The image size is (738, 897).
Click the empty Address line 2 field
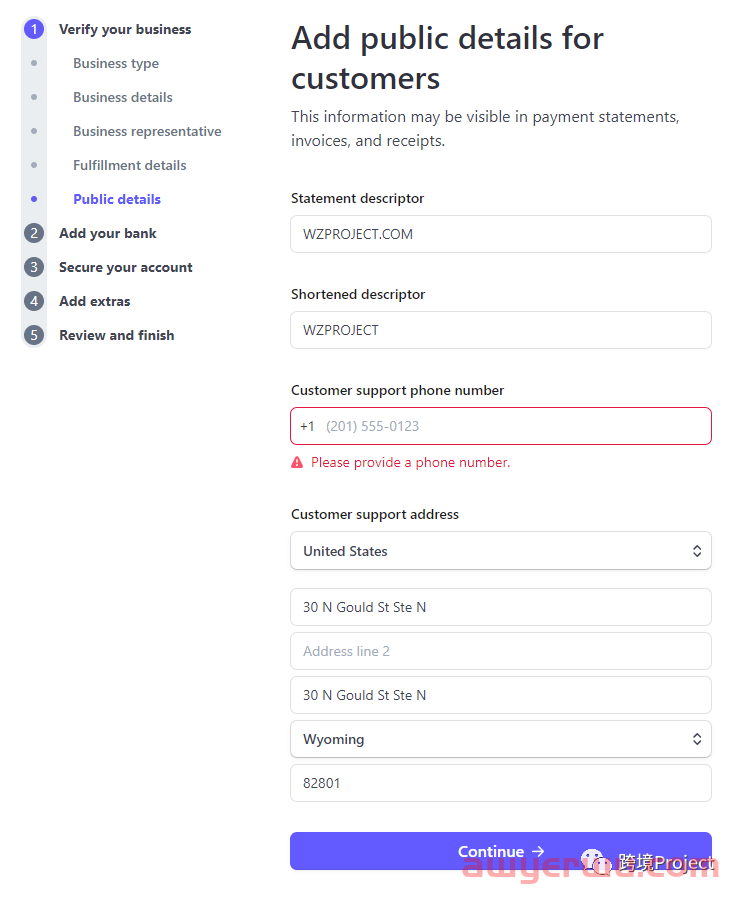pos(500,651)
